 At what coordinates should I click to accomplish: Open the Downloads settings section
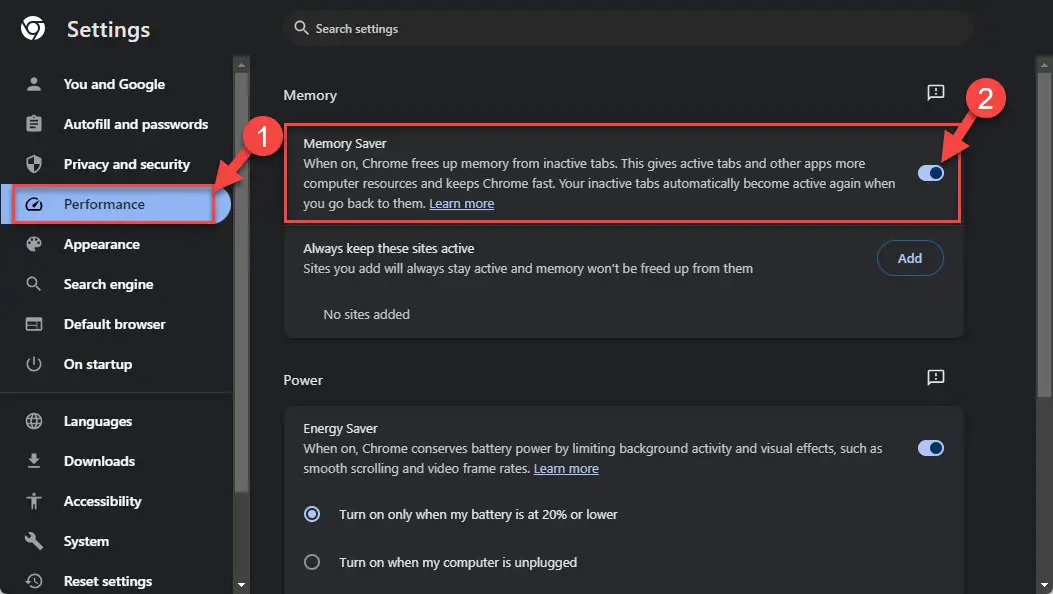pos(99,461)
